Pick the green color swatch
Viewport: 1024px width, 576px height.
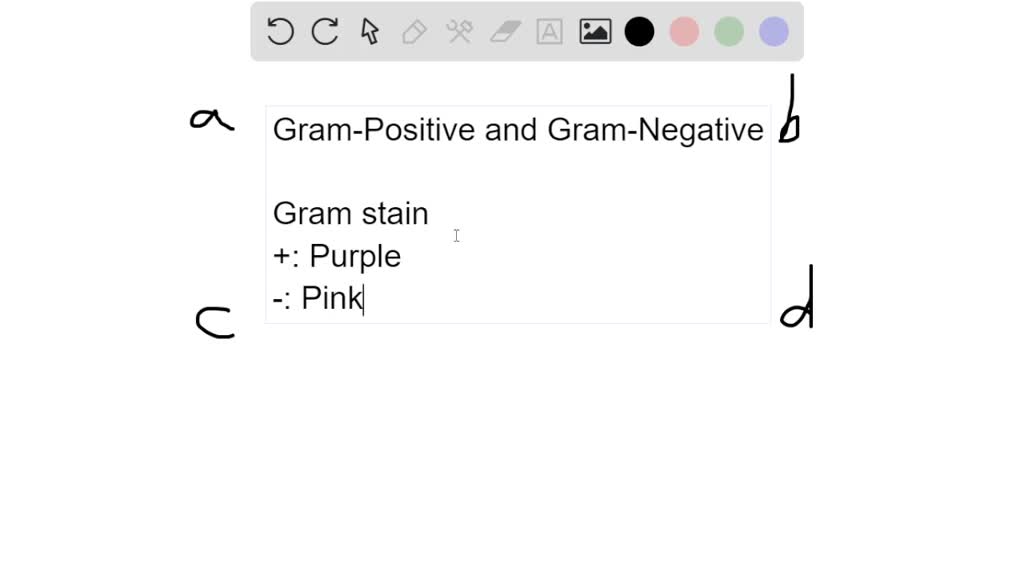[x=728, y=31]
